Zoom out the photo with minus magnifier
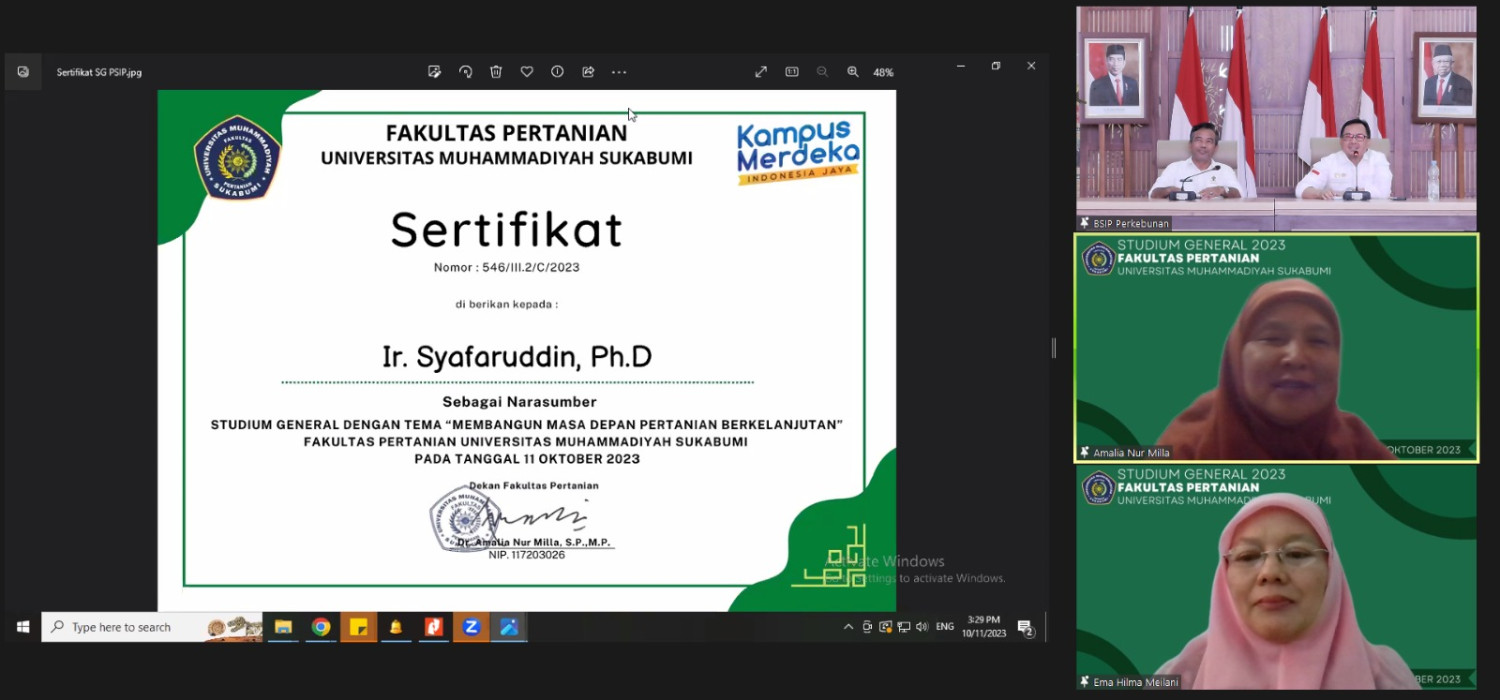Image resolution: width=1500 pixels, height=700 pixels. pyautogui.click(x=822, y=72)
